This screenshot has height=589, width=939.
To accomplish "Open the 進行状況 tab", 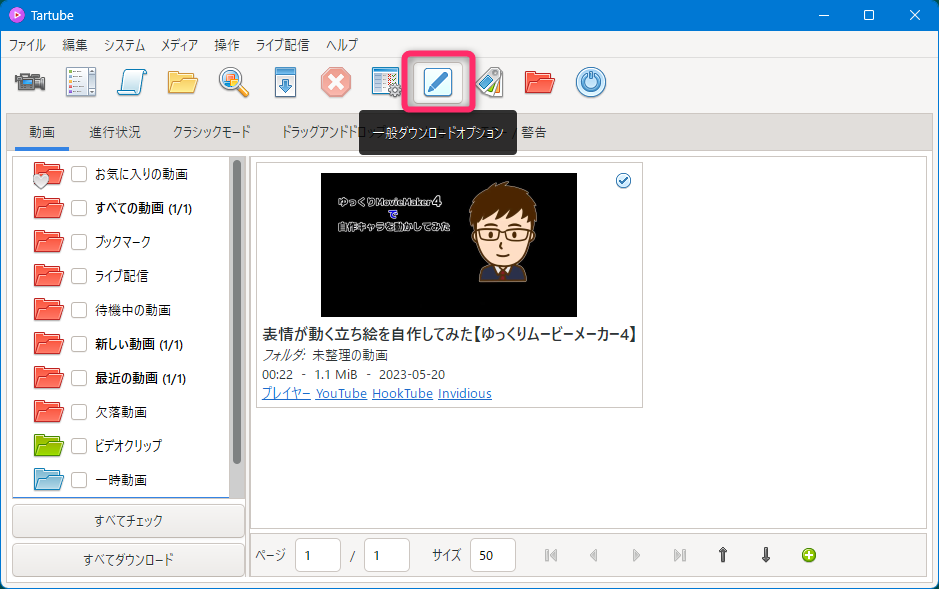I will 115,132.
